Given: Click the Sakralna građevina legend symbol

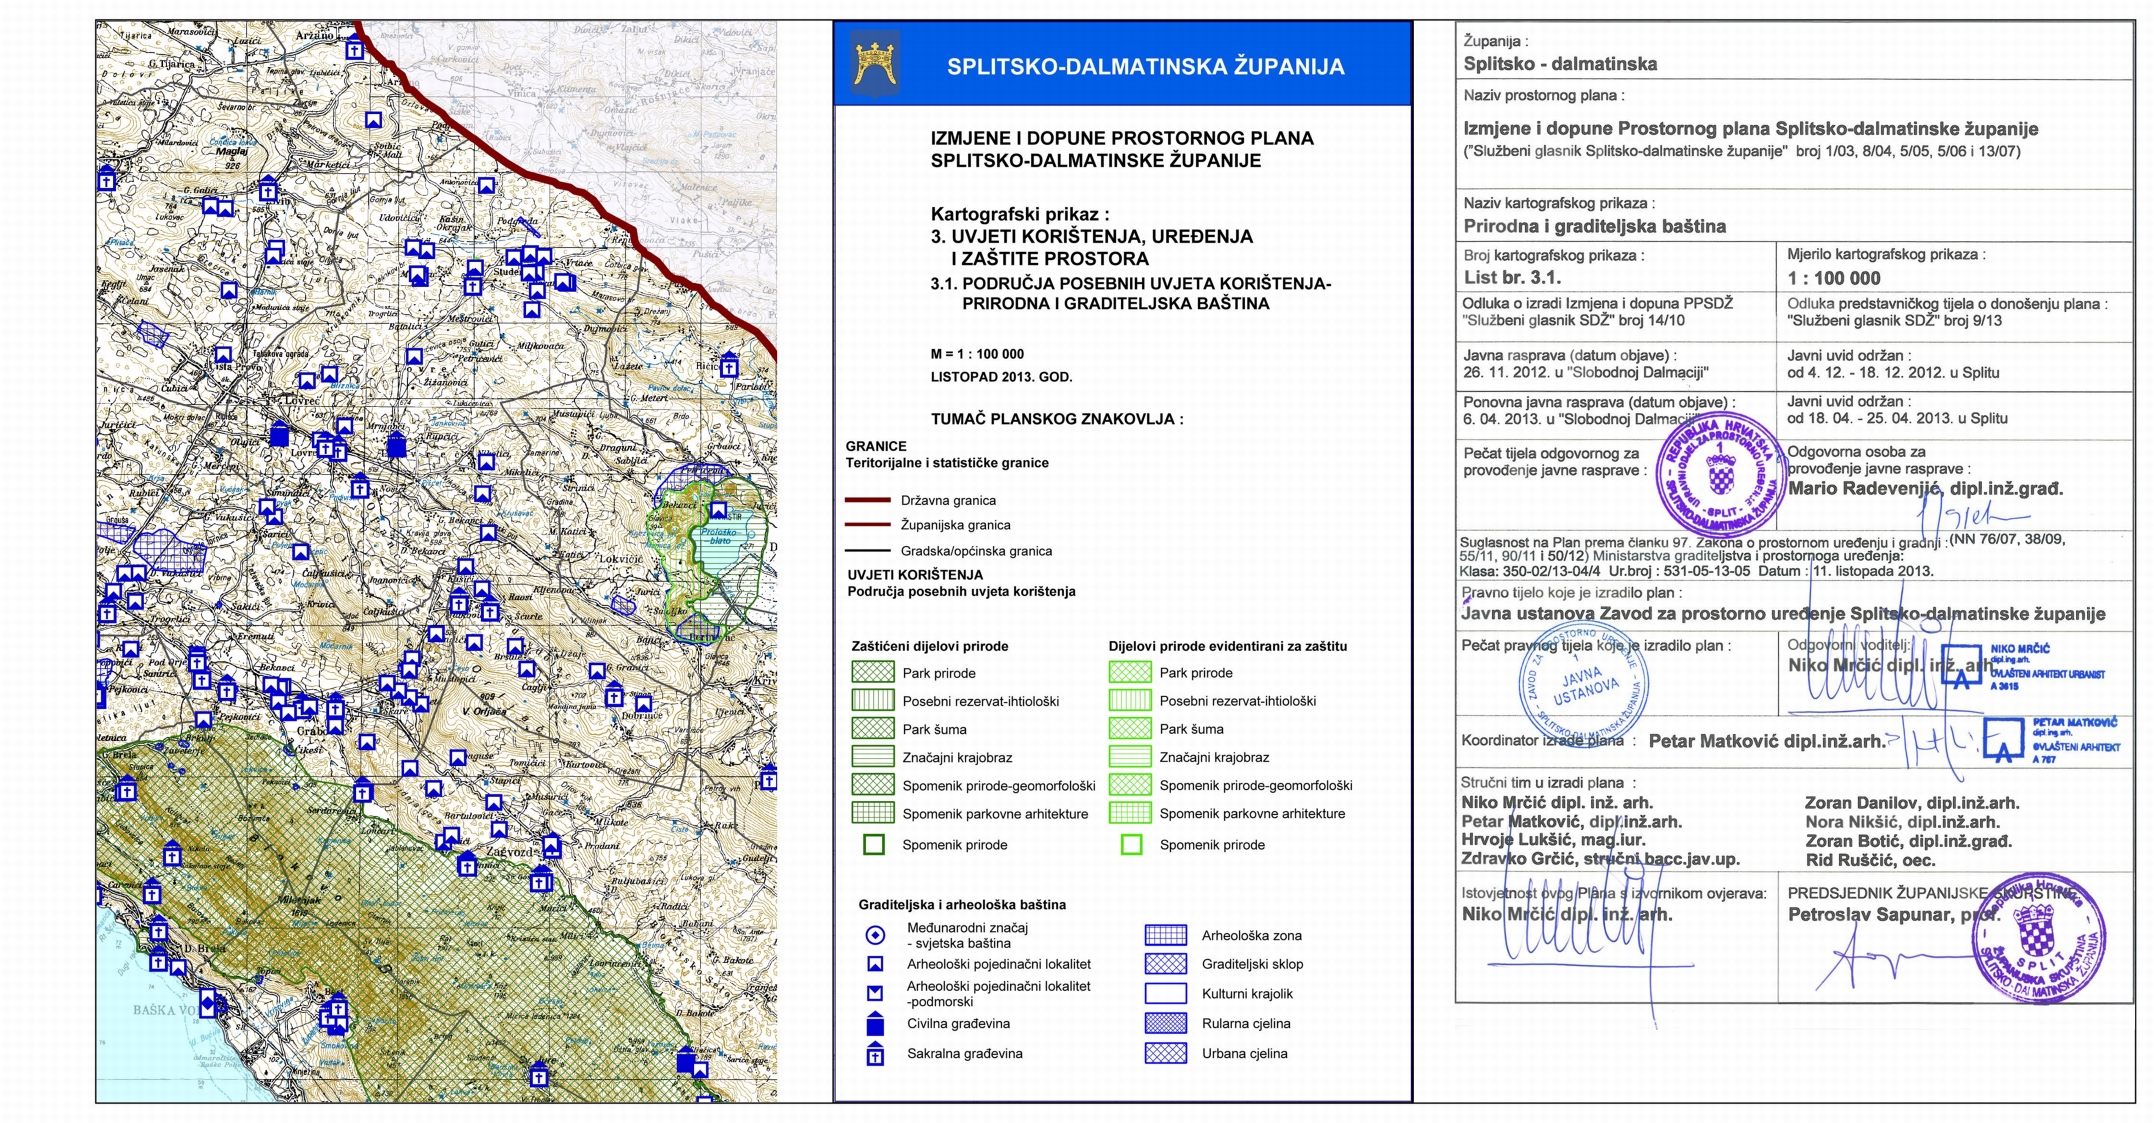Looking at the screenshot, I should (875, 1054).
